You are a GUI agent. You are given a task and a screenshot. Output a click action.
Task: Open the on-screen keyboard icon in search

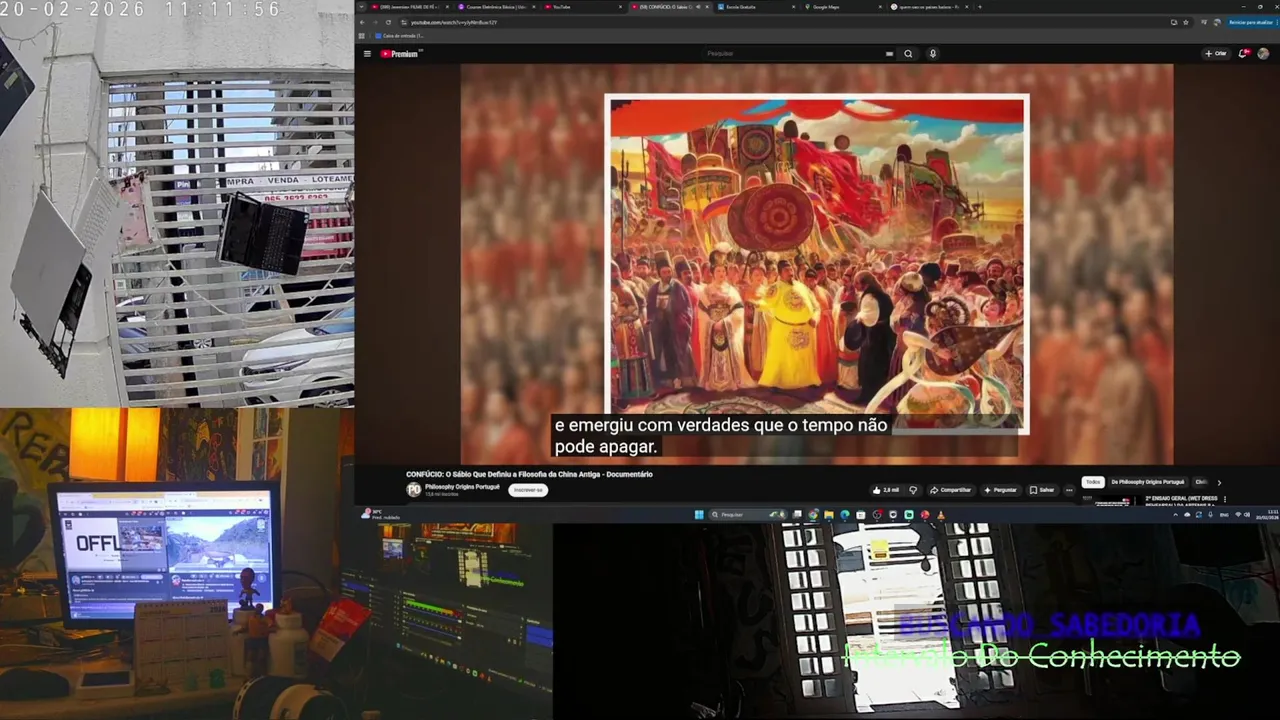889,54
